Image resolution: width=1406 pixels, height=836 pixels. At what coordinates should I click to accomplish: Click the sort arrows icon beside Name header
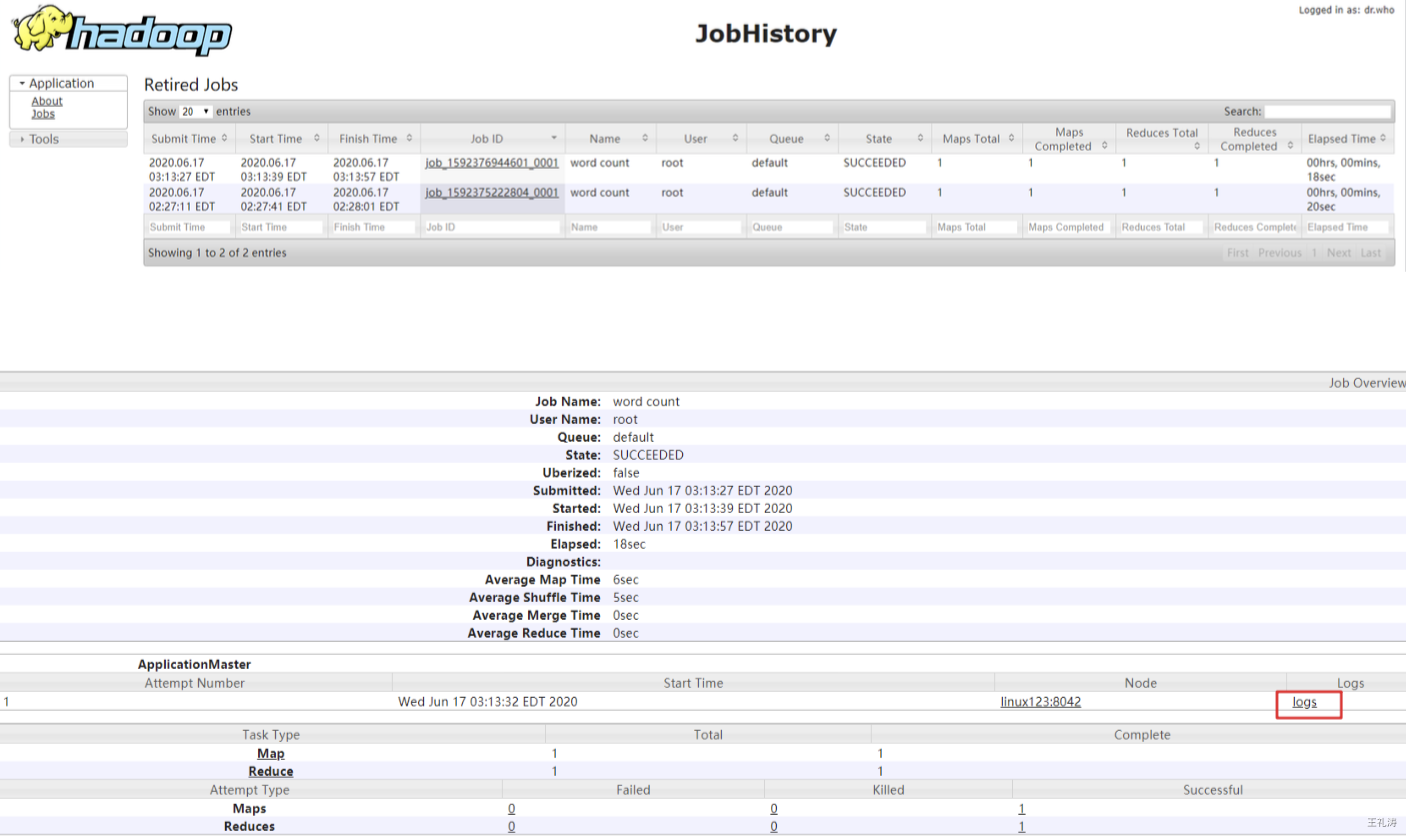tap(645, 139)
